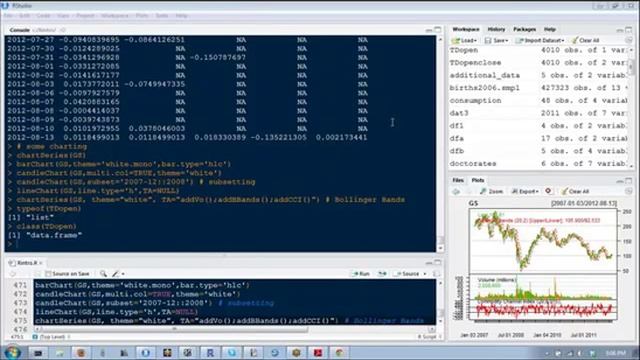
Task: Click the code tools wand icon
Action: [x=116, y=274]
